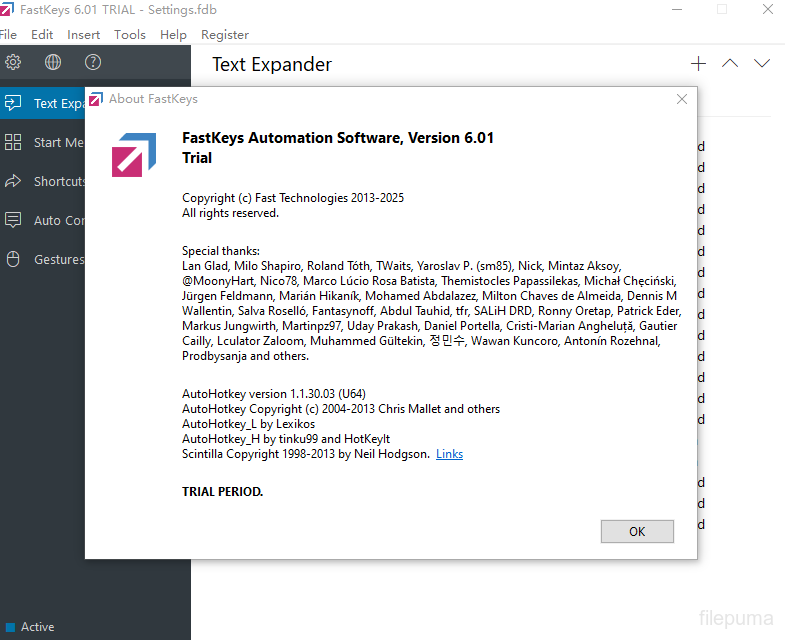Open the Tools menu

[130, 34]
